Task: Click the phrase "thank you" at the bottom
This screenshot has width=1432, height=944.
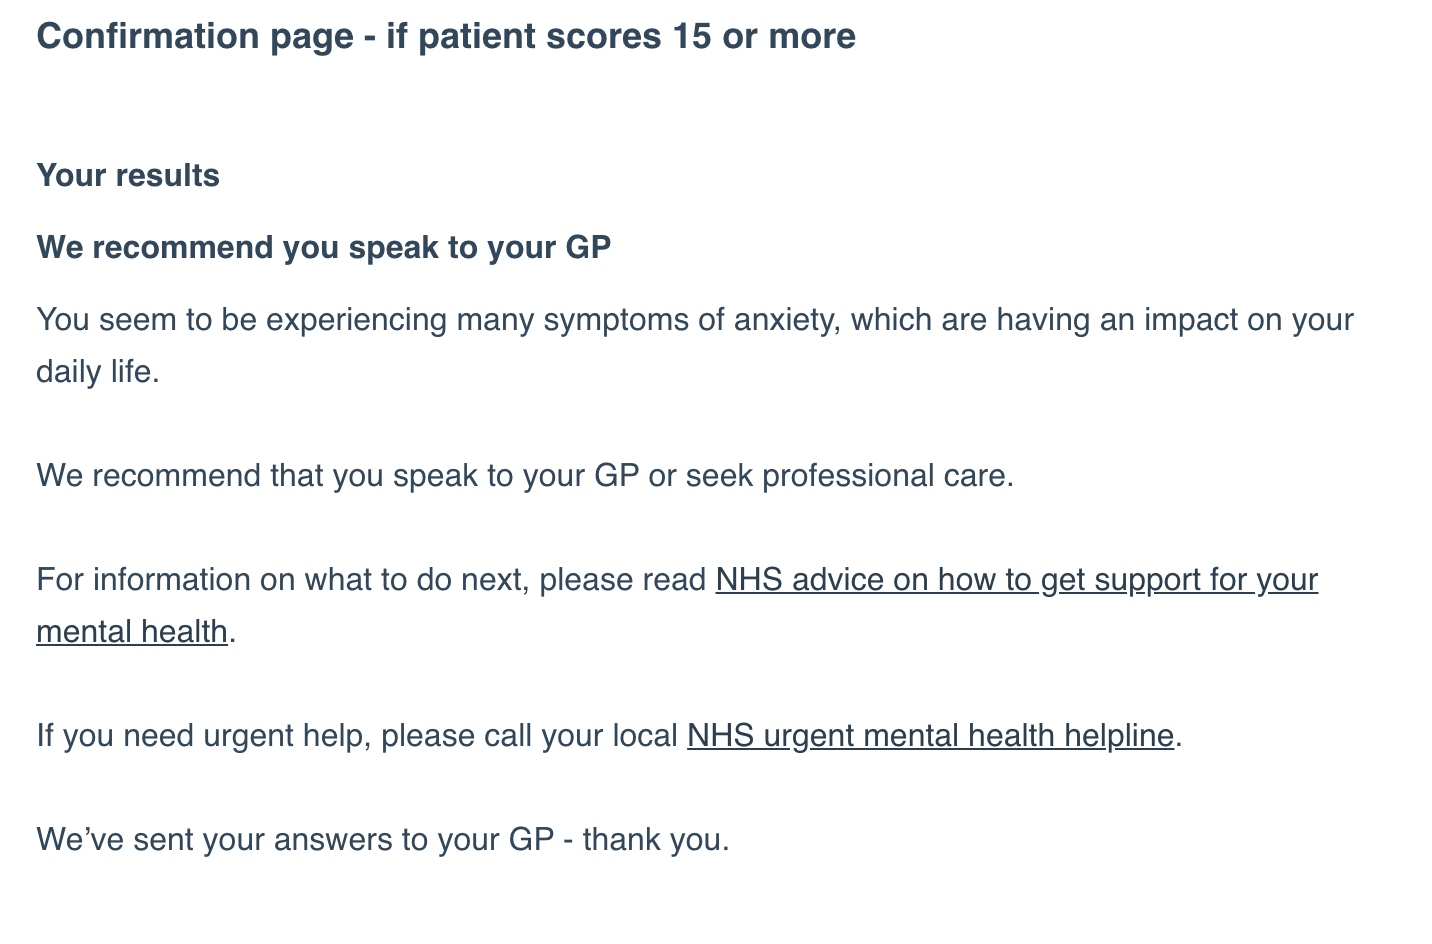Action: click(x=654, y=840)
